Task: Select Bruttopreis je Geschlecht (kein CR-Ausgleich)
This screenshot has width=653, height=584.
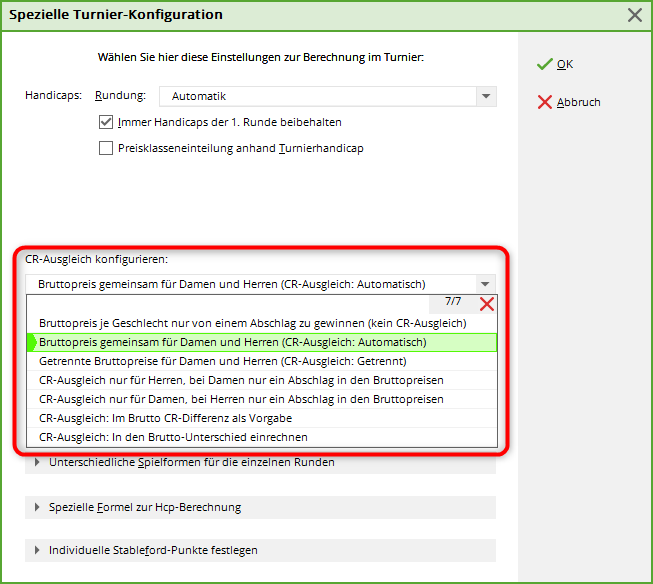Action: tap(262, 323)
